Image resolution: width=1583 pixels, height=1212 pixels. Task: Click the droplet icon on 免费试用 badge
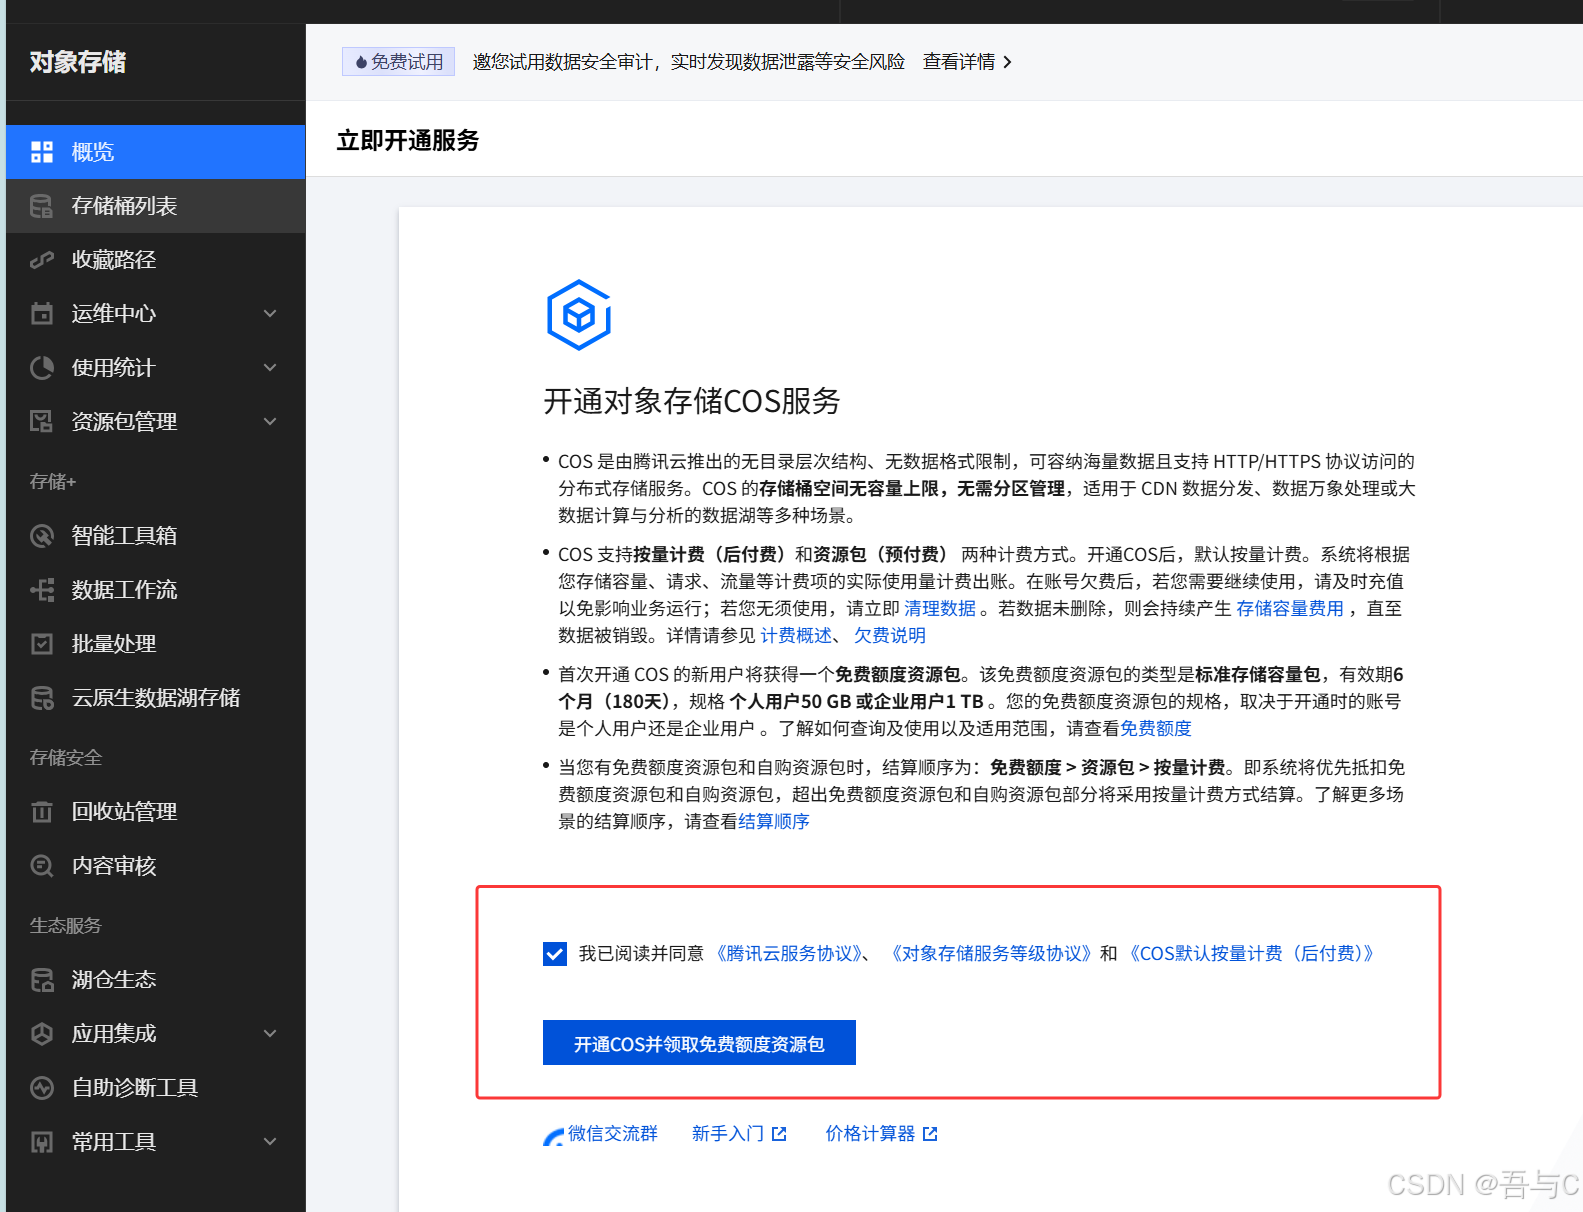click(361, 62)
